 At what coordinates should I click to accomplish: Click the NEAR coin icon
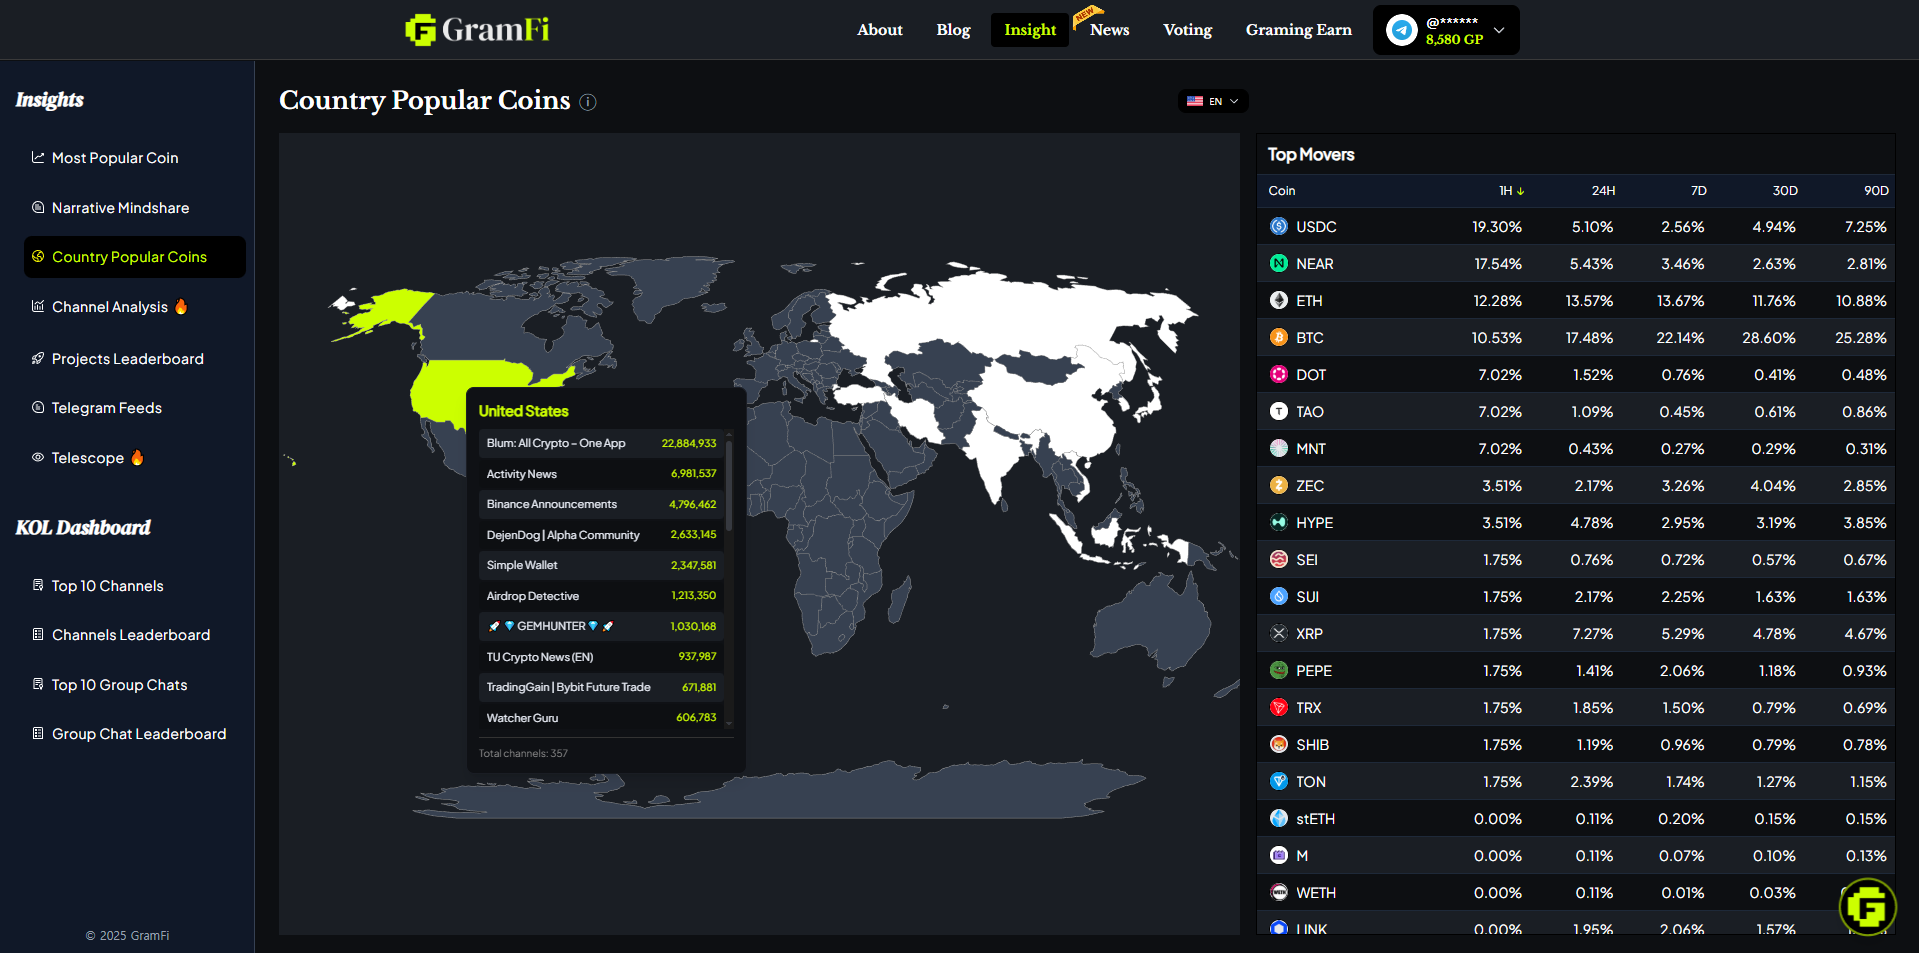(1278, 264)
